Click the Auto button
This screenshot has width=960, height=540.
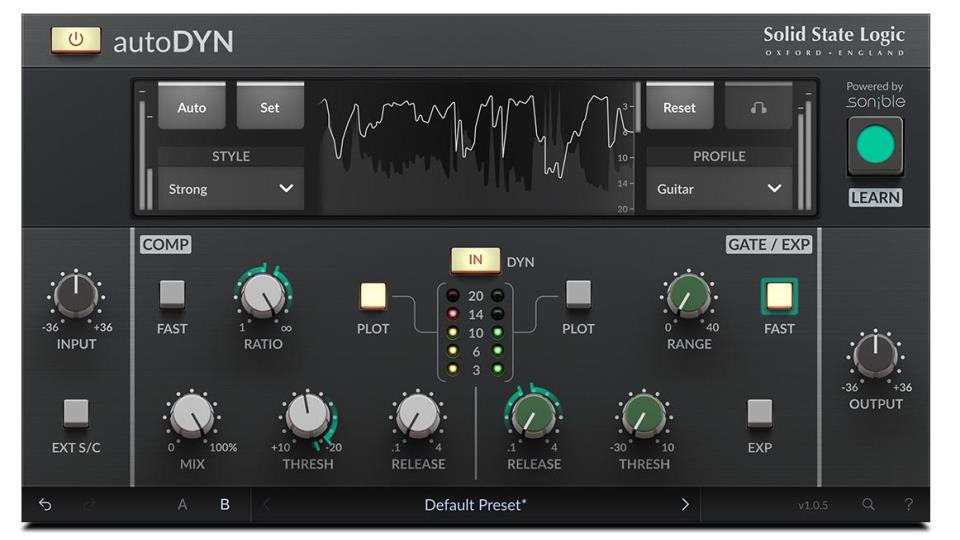point(192,107)
